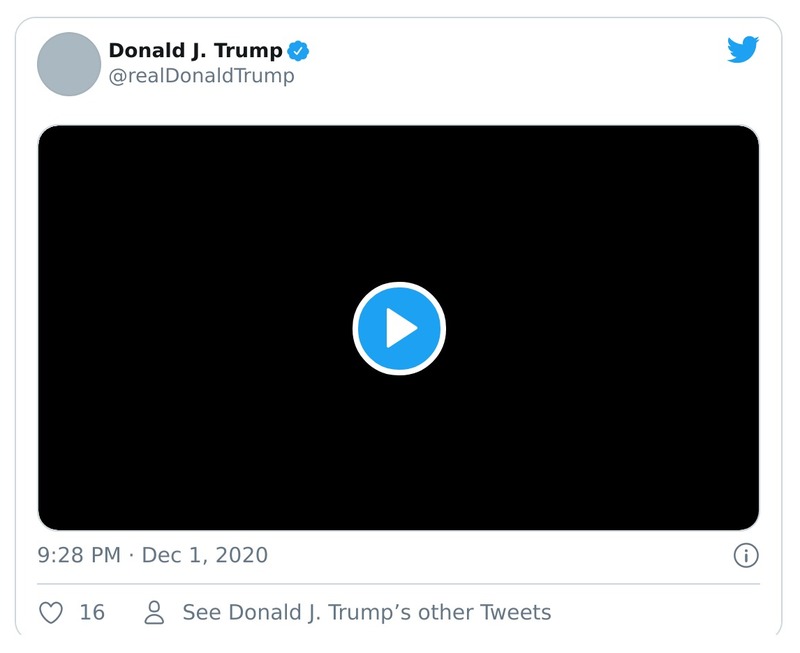800x653 pixels.
Task: Open Donald J. Trump's profile avatar
Action: pyautogui.click(x=68, y=62)
